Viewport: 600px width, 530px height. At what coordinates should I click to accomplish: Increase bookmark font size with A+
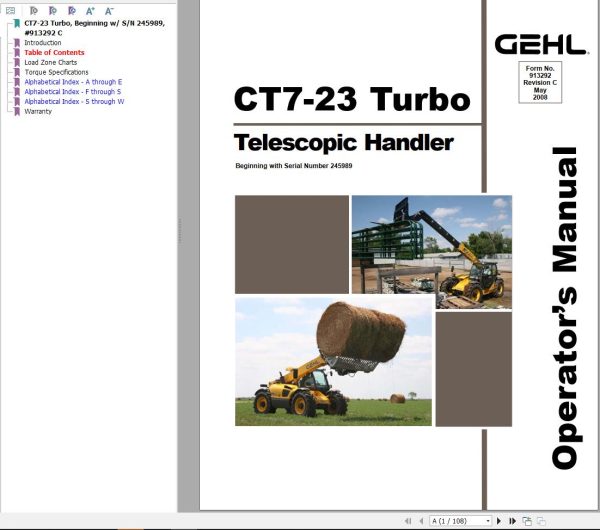point(90,11)
